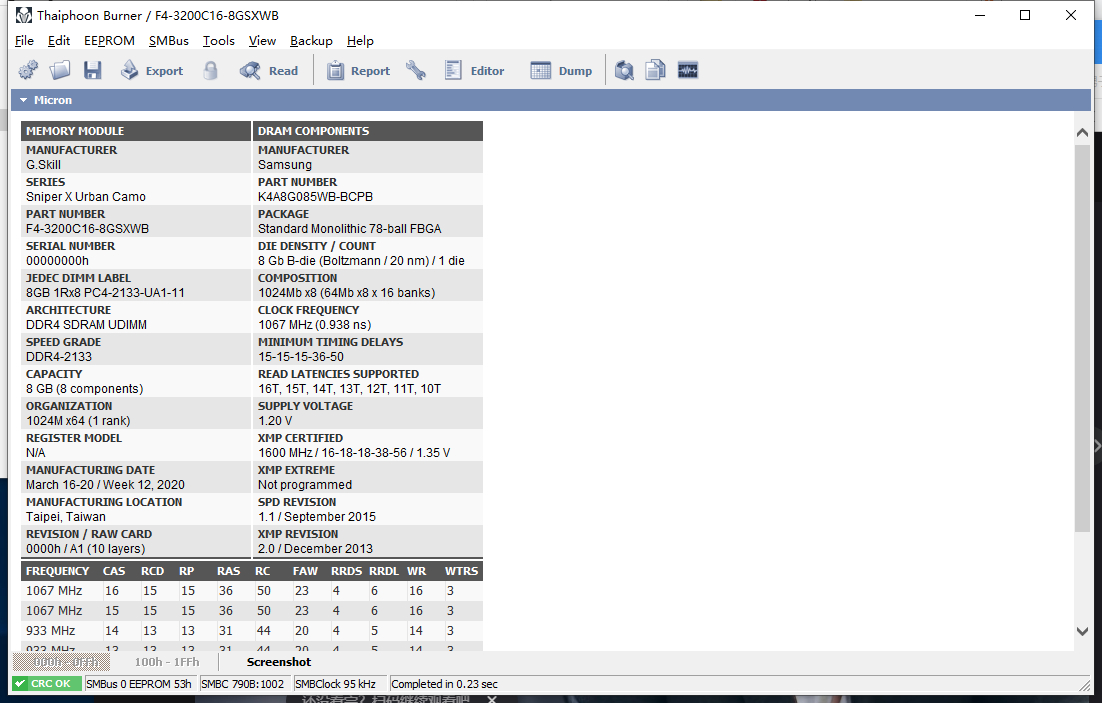
Task: Click the XMP Extreme Not programmed value
Action: coord(305,484)
